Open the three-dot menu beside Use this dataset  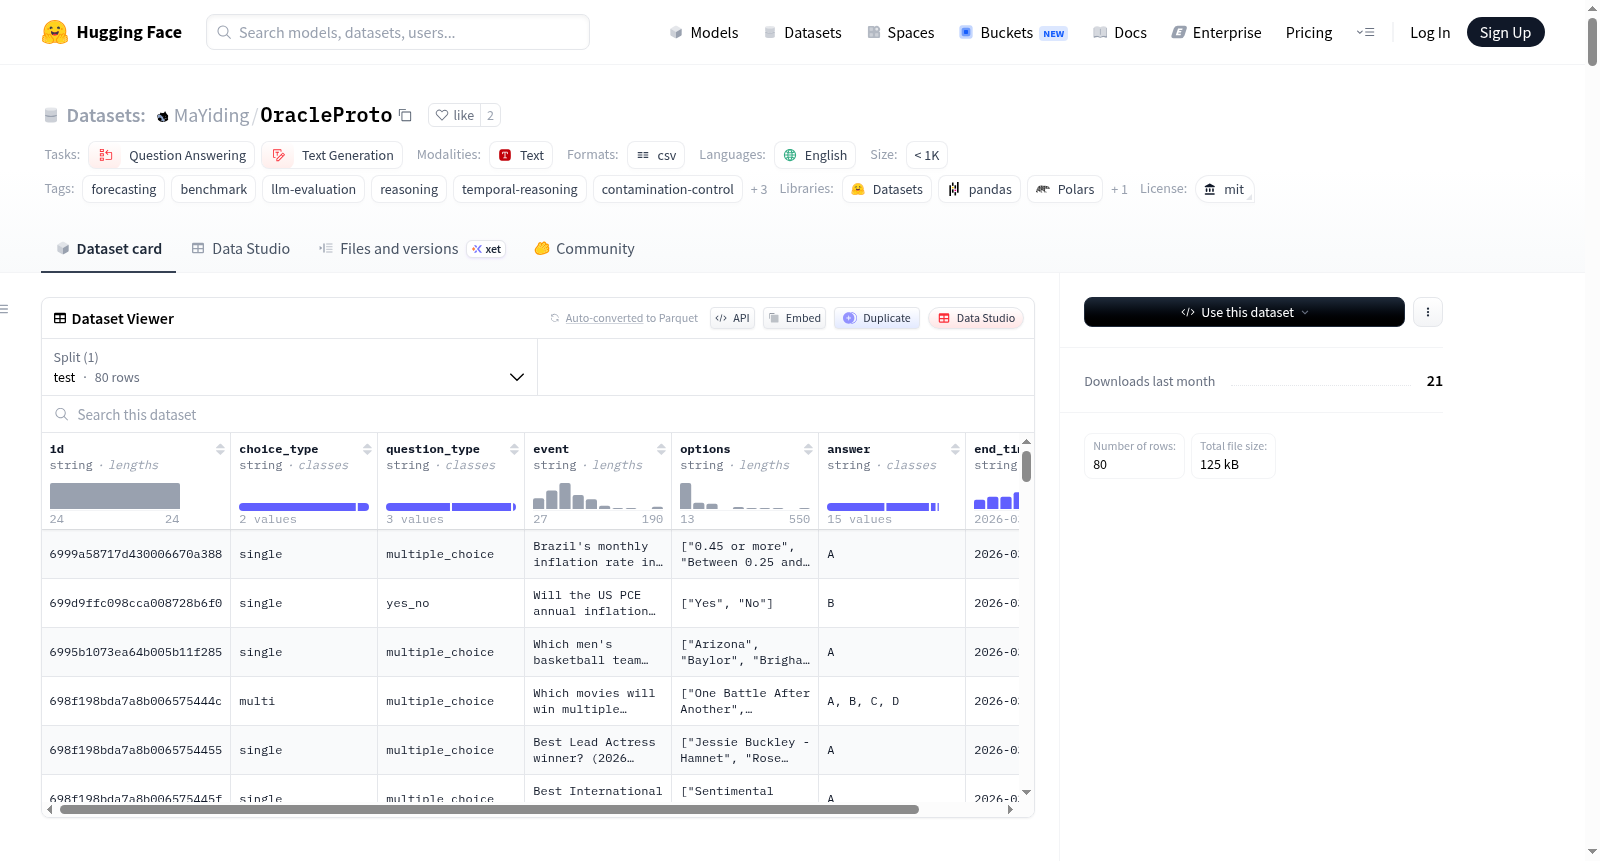(1427, 312)
